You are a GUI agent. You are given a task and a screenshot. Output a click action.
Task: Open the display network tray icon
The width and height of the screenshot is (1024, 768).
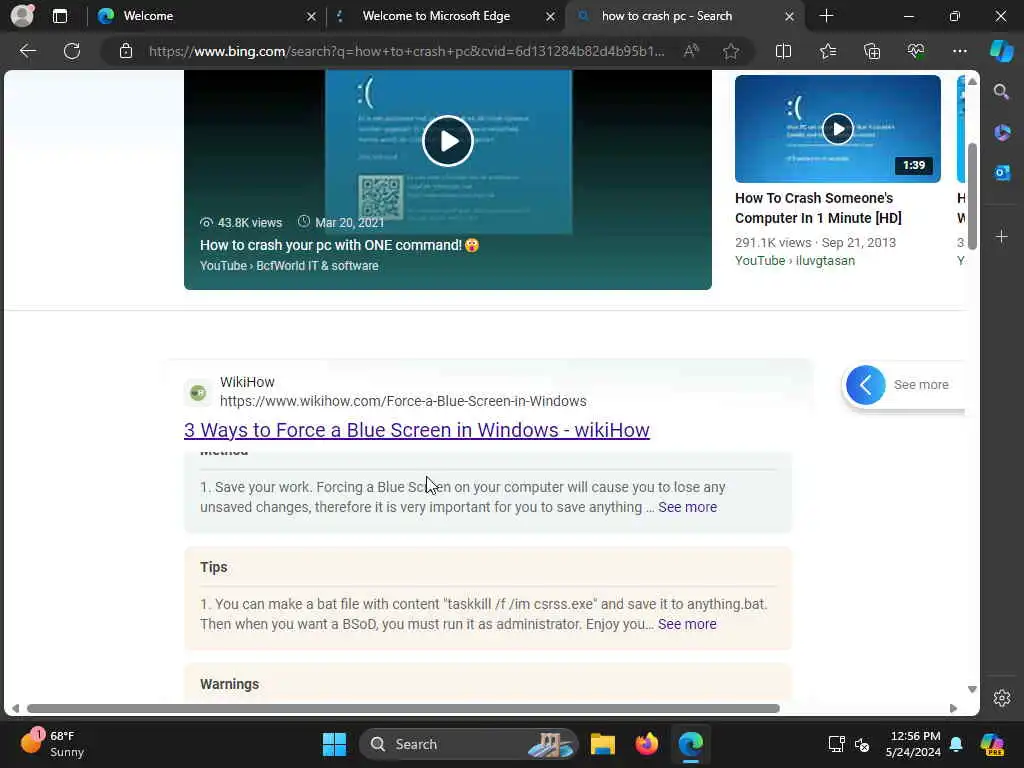(836, 744)
